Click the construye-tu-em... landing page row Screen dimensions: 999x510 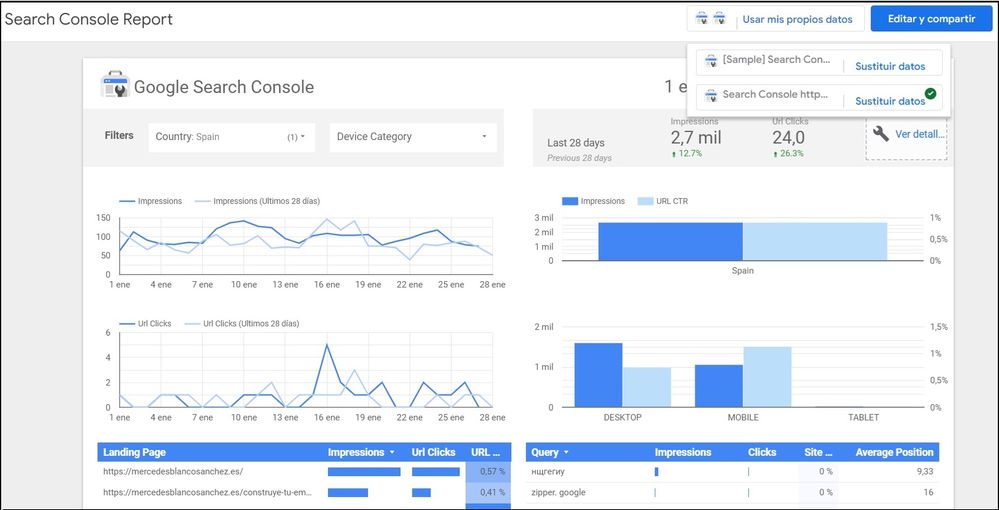208,492
